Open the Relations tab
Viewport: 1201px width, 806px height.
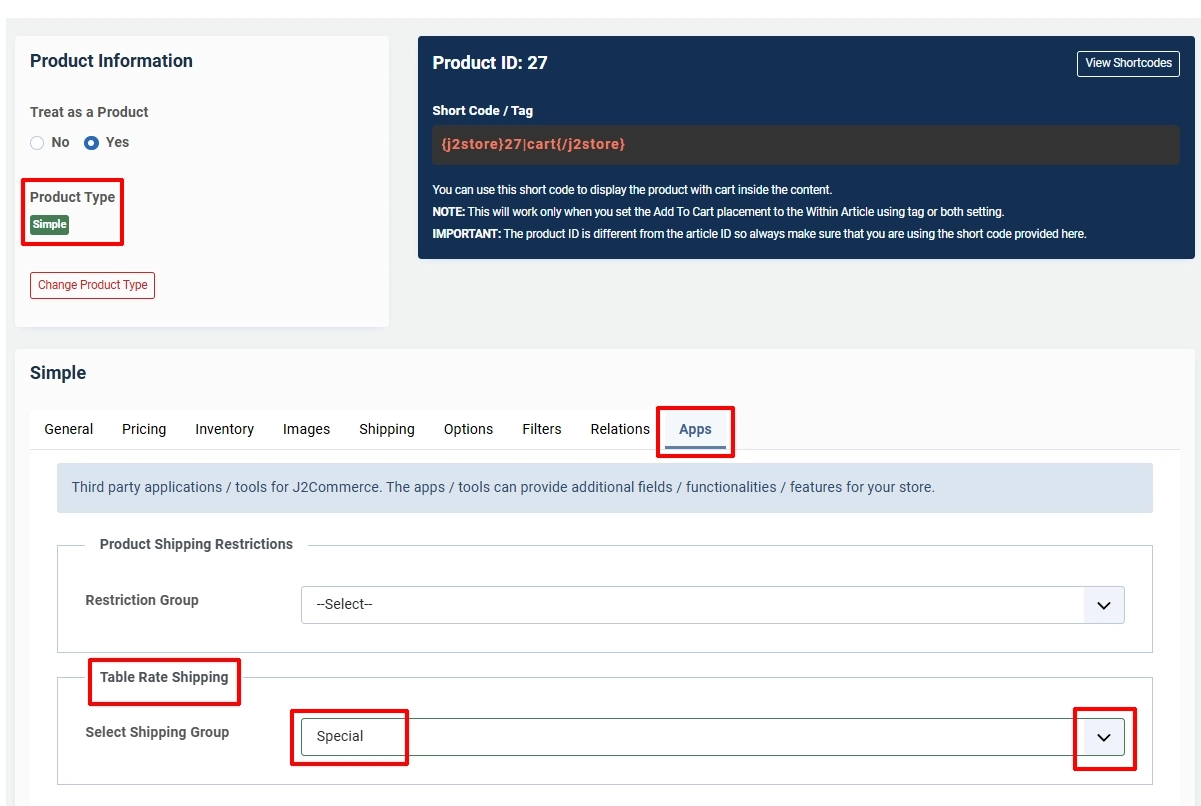pos(620,429)
